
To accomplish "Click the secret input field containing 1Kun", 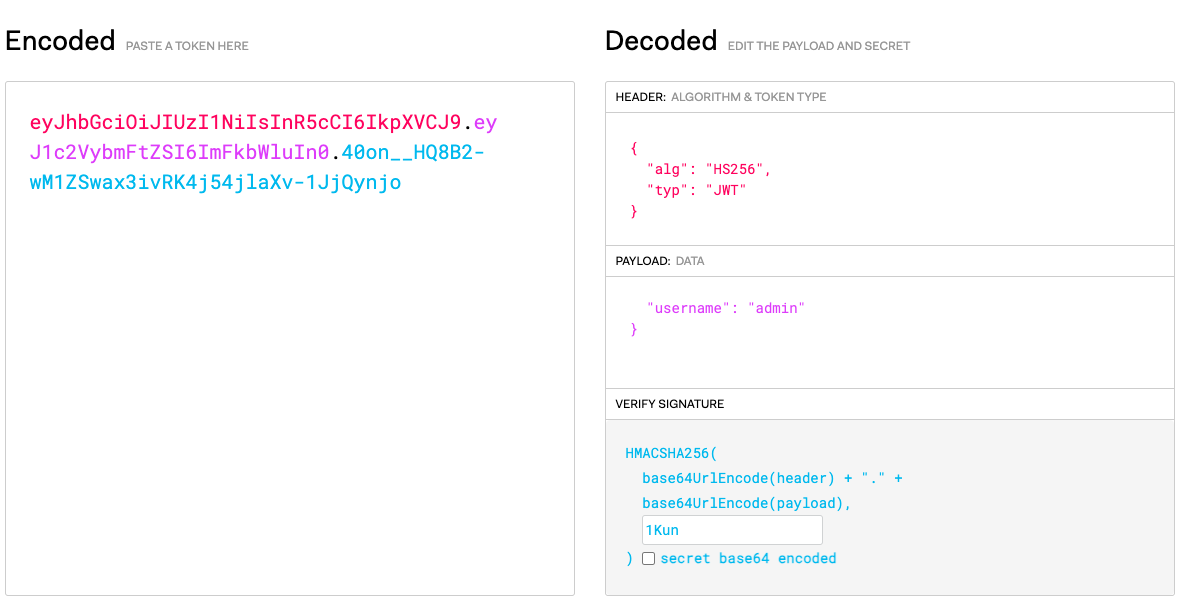I will 731,531.
